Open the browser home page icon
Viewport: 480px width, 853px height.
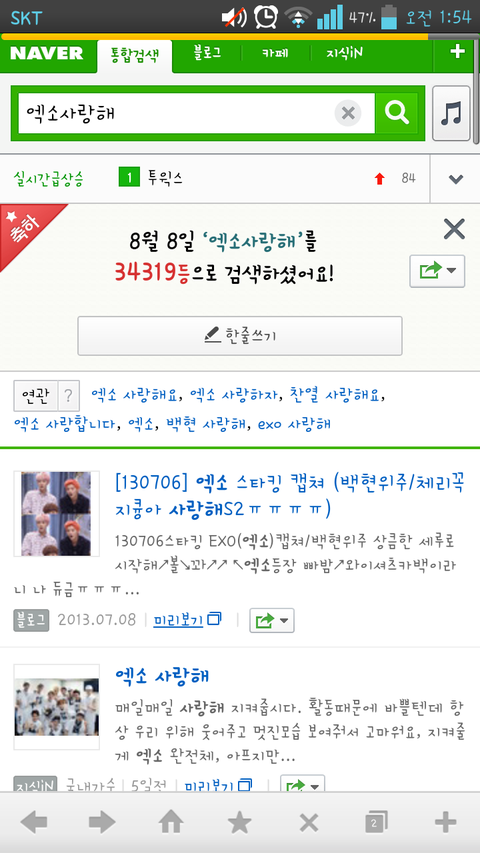pos(171,822)
